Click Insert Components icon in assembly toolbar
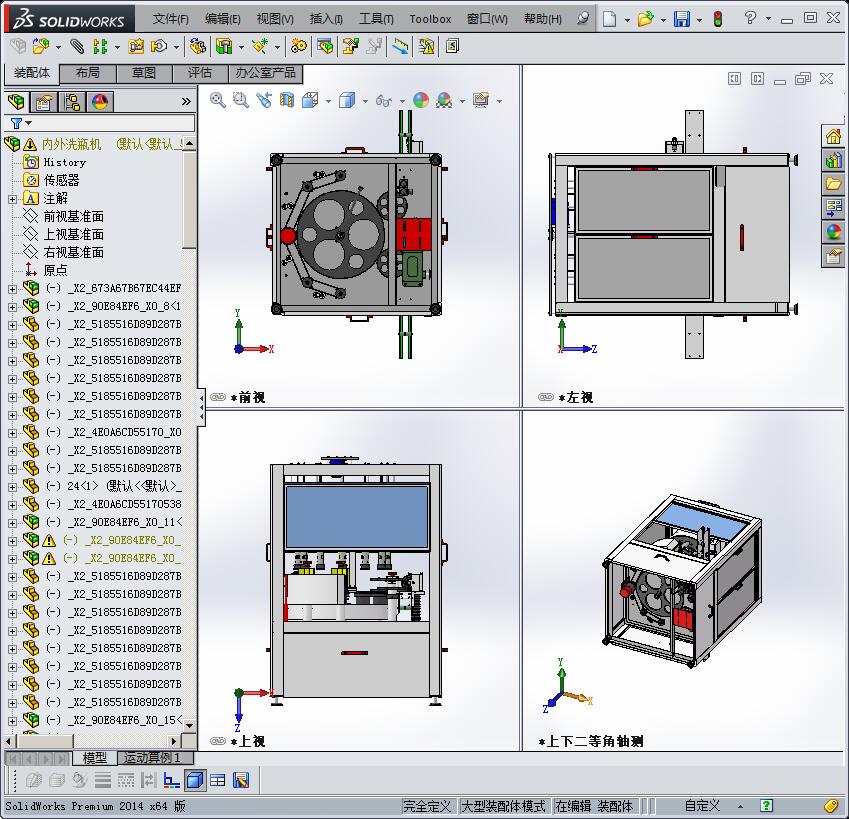The image size is (849, 819). pos(40,47)
